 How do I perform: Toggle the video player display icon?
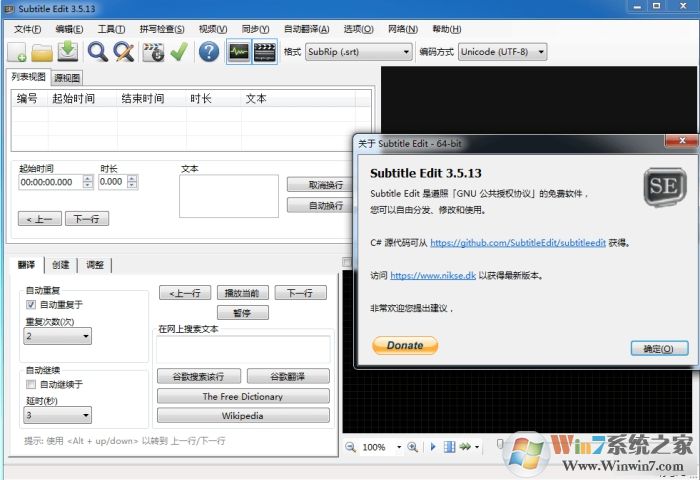click(x=265, y=51)
